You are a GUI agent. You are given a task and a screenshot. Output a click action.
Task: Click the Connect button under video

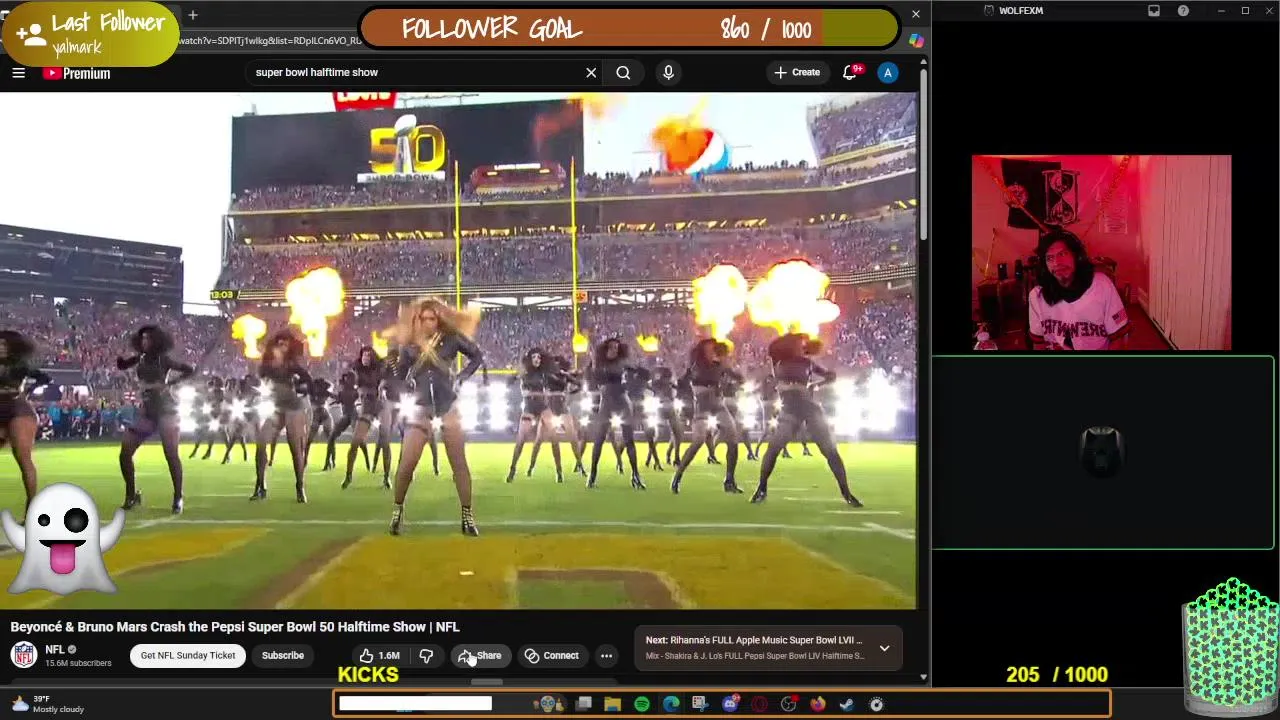tap(552, 656)
